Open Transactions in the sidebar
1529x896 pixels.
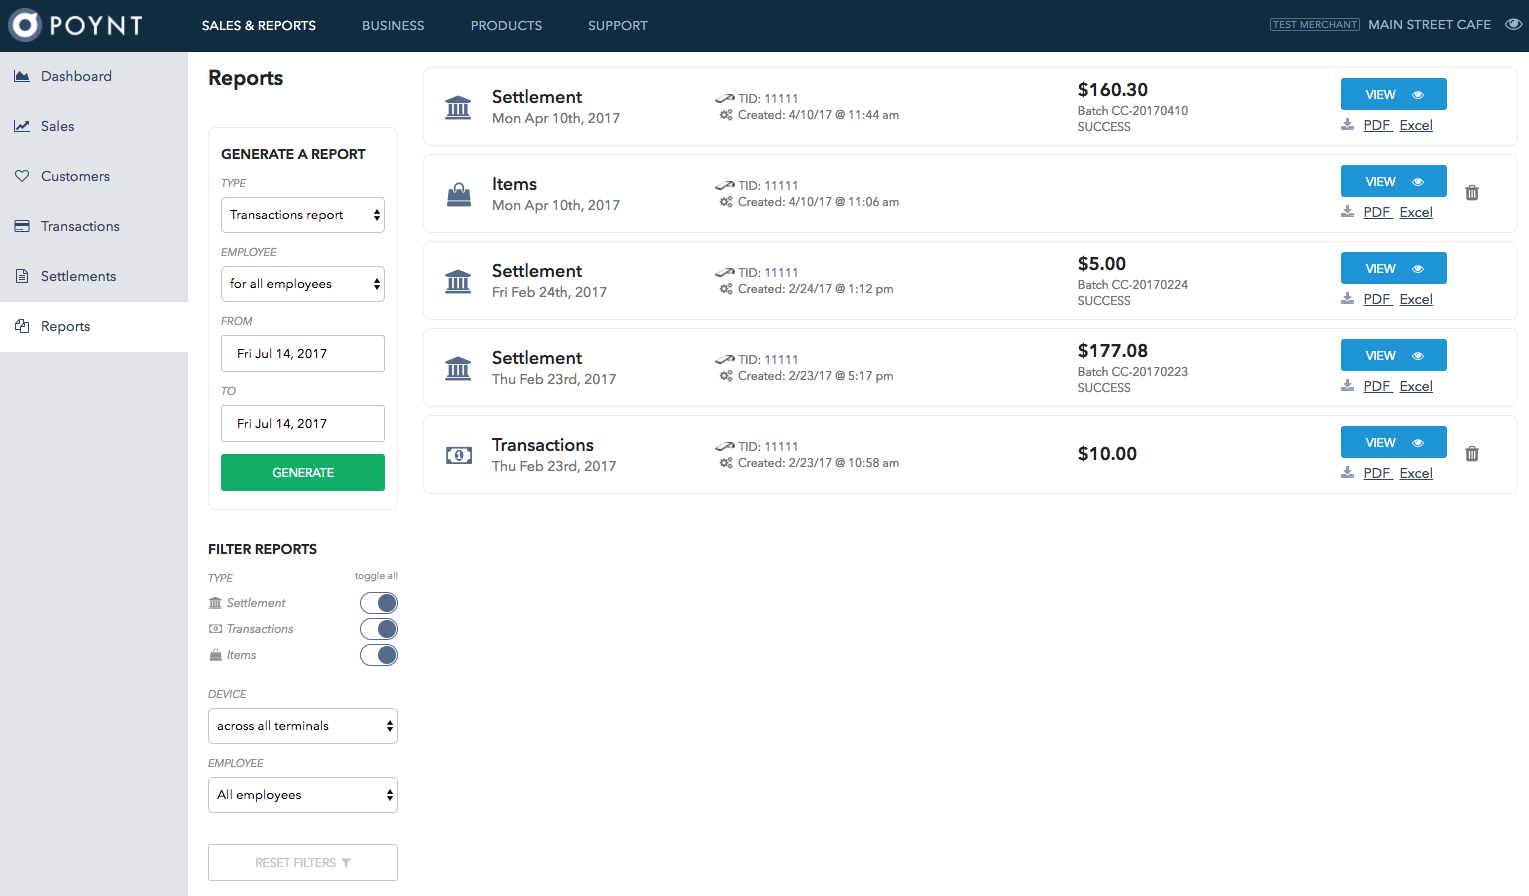tap(94, 227)
